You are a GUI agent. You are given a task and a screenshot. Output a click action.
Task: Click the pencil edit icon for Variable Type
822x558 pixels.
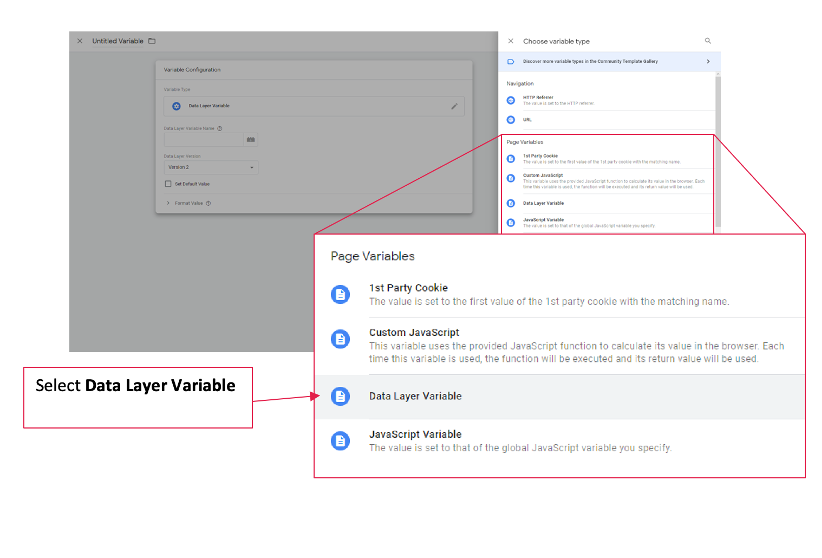[x=454, y=105]
